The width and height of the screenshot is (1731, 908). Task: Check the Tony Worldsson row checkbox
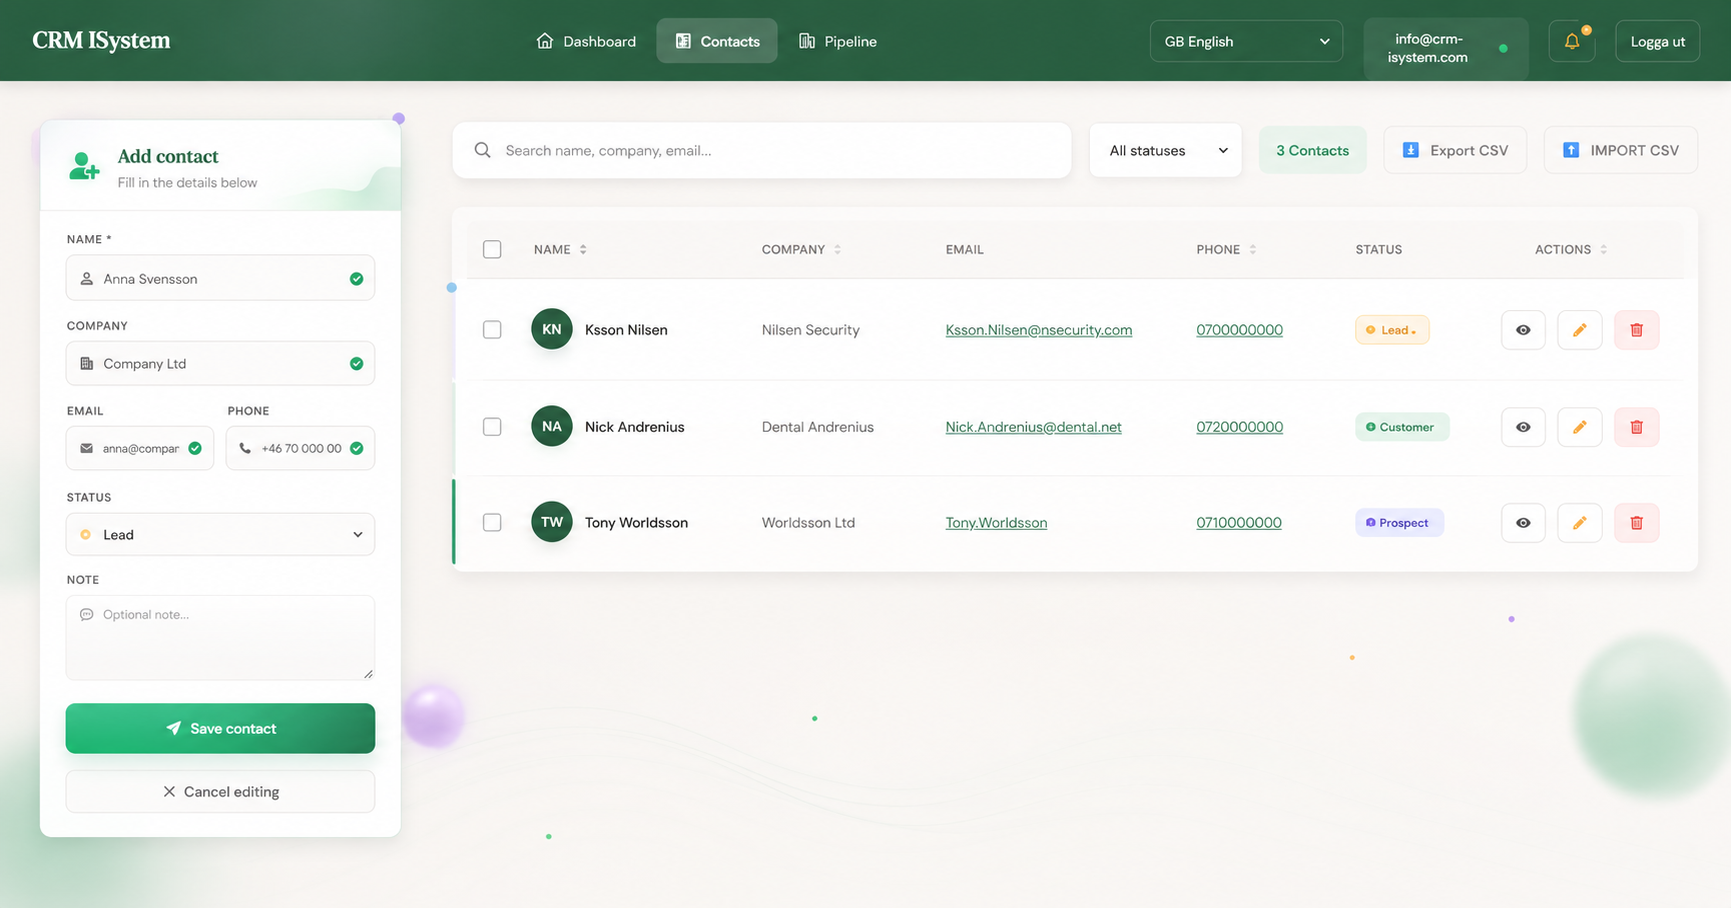492,523
